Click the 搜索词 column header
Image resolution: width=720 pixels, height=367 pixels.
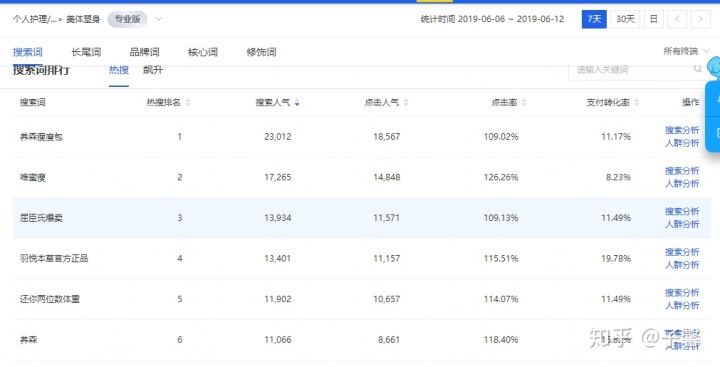click(x=33, y=102)
